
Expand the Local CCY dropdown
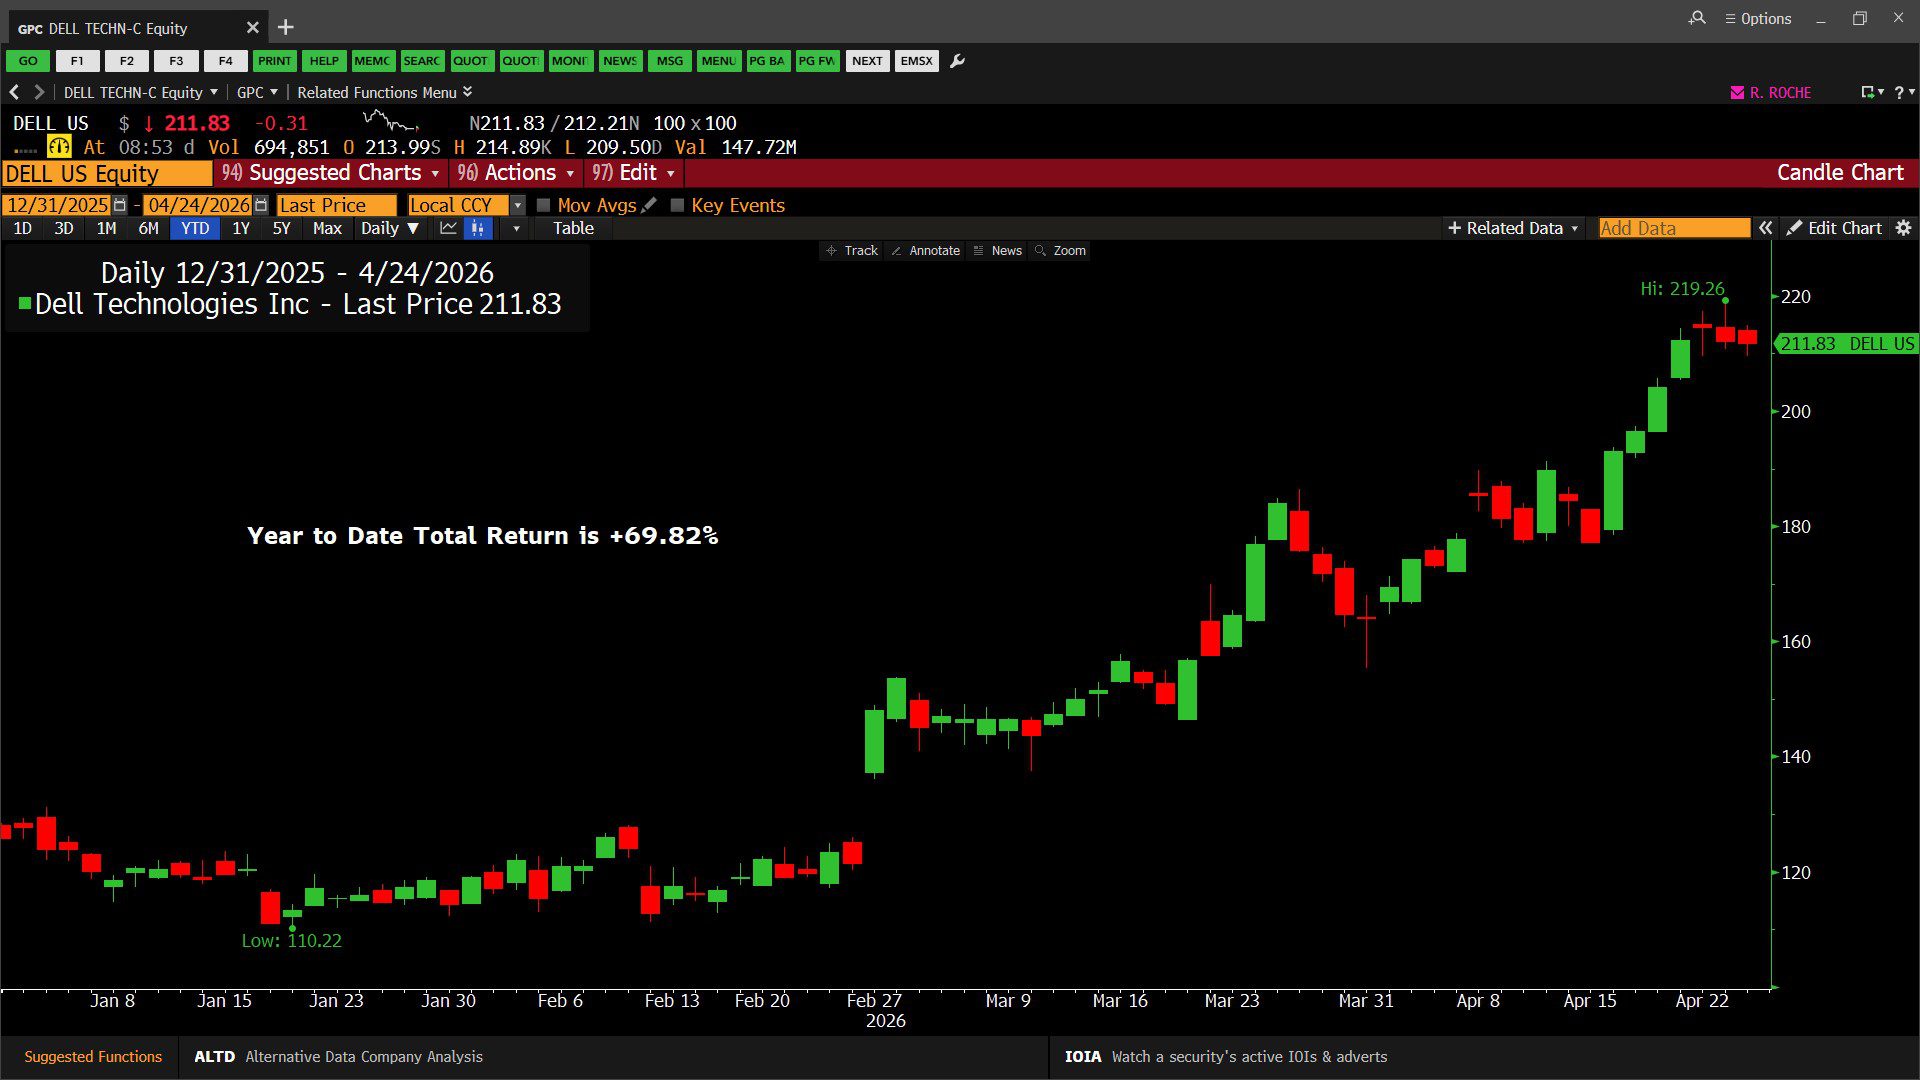[517, 205]
